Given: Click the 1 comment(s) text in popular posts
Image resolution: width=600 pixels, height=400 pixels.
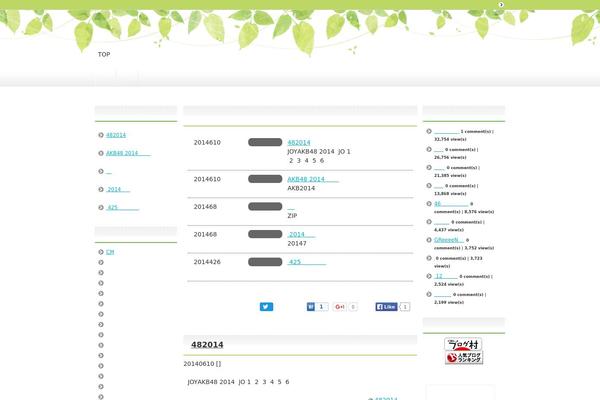Looking at the screenshot, I should click(477, 131).
